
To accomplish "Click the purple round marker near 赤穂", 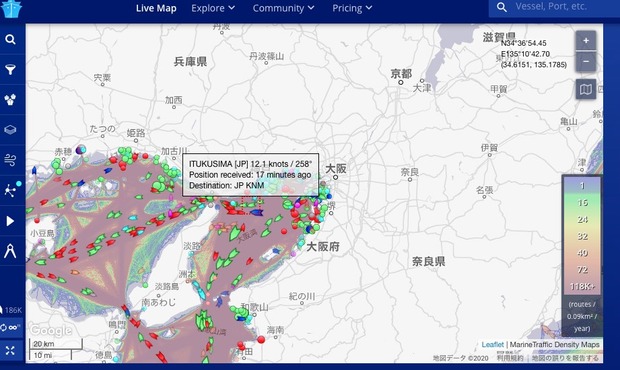I will point(81,149).
